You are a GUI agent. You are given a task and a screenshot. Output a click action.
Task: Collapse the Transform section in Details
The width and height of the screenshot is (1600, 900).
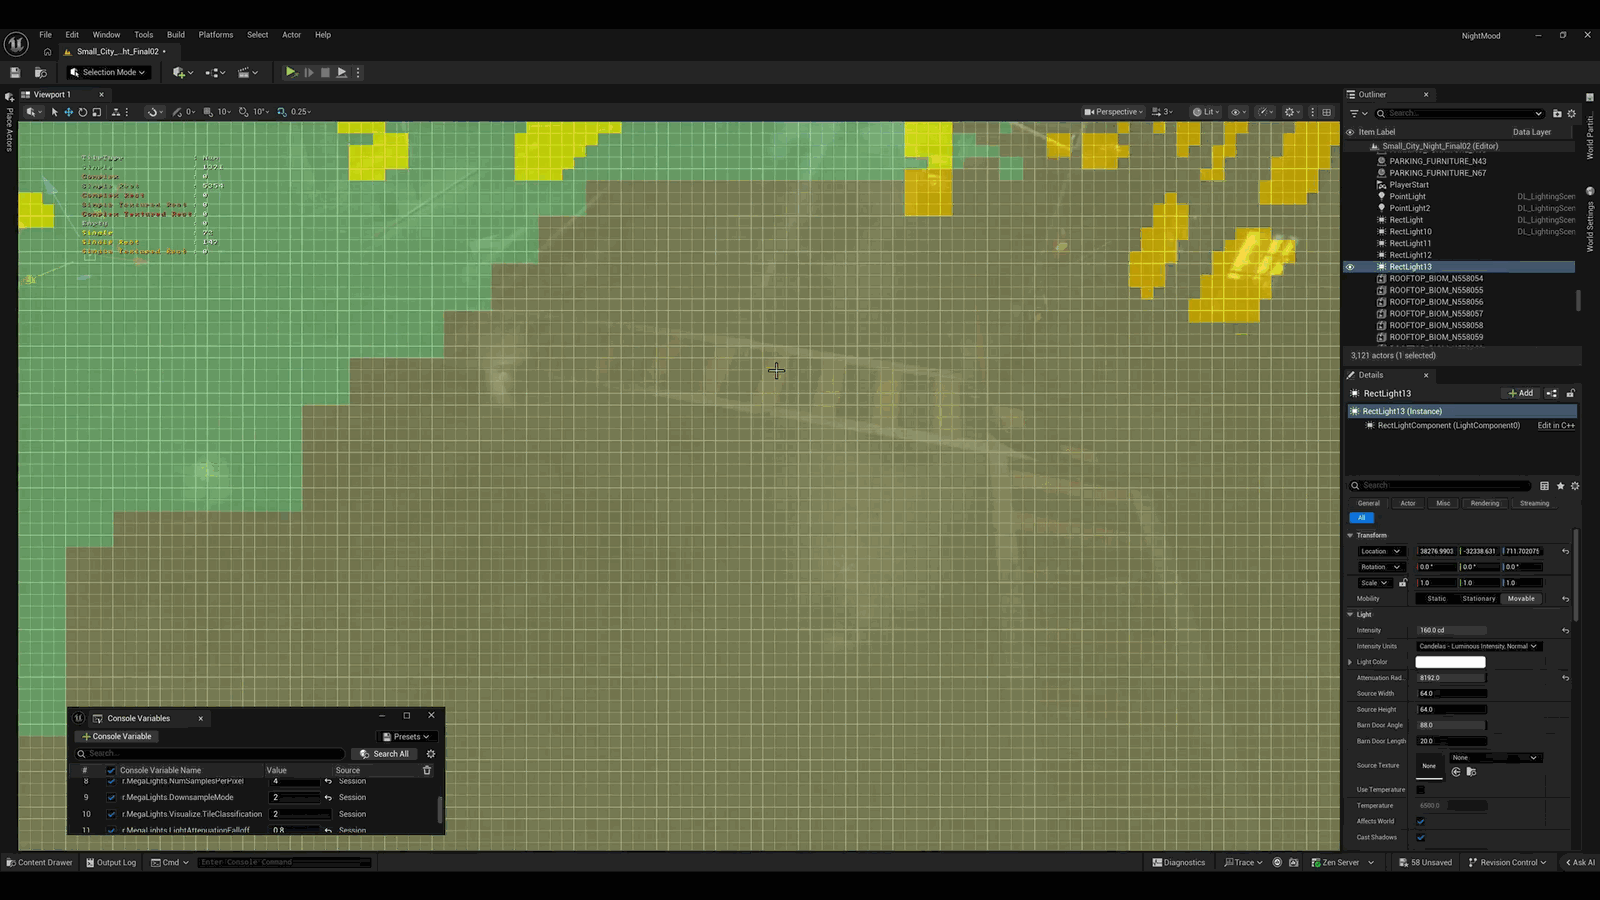point(1350,535)
